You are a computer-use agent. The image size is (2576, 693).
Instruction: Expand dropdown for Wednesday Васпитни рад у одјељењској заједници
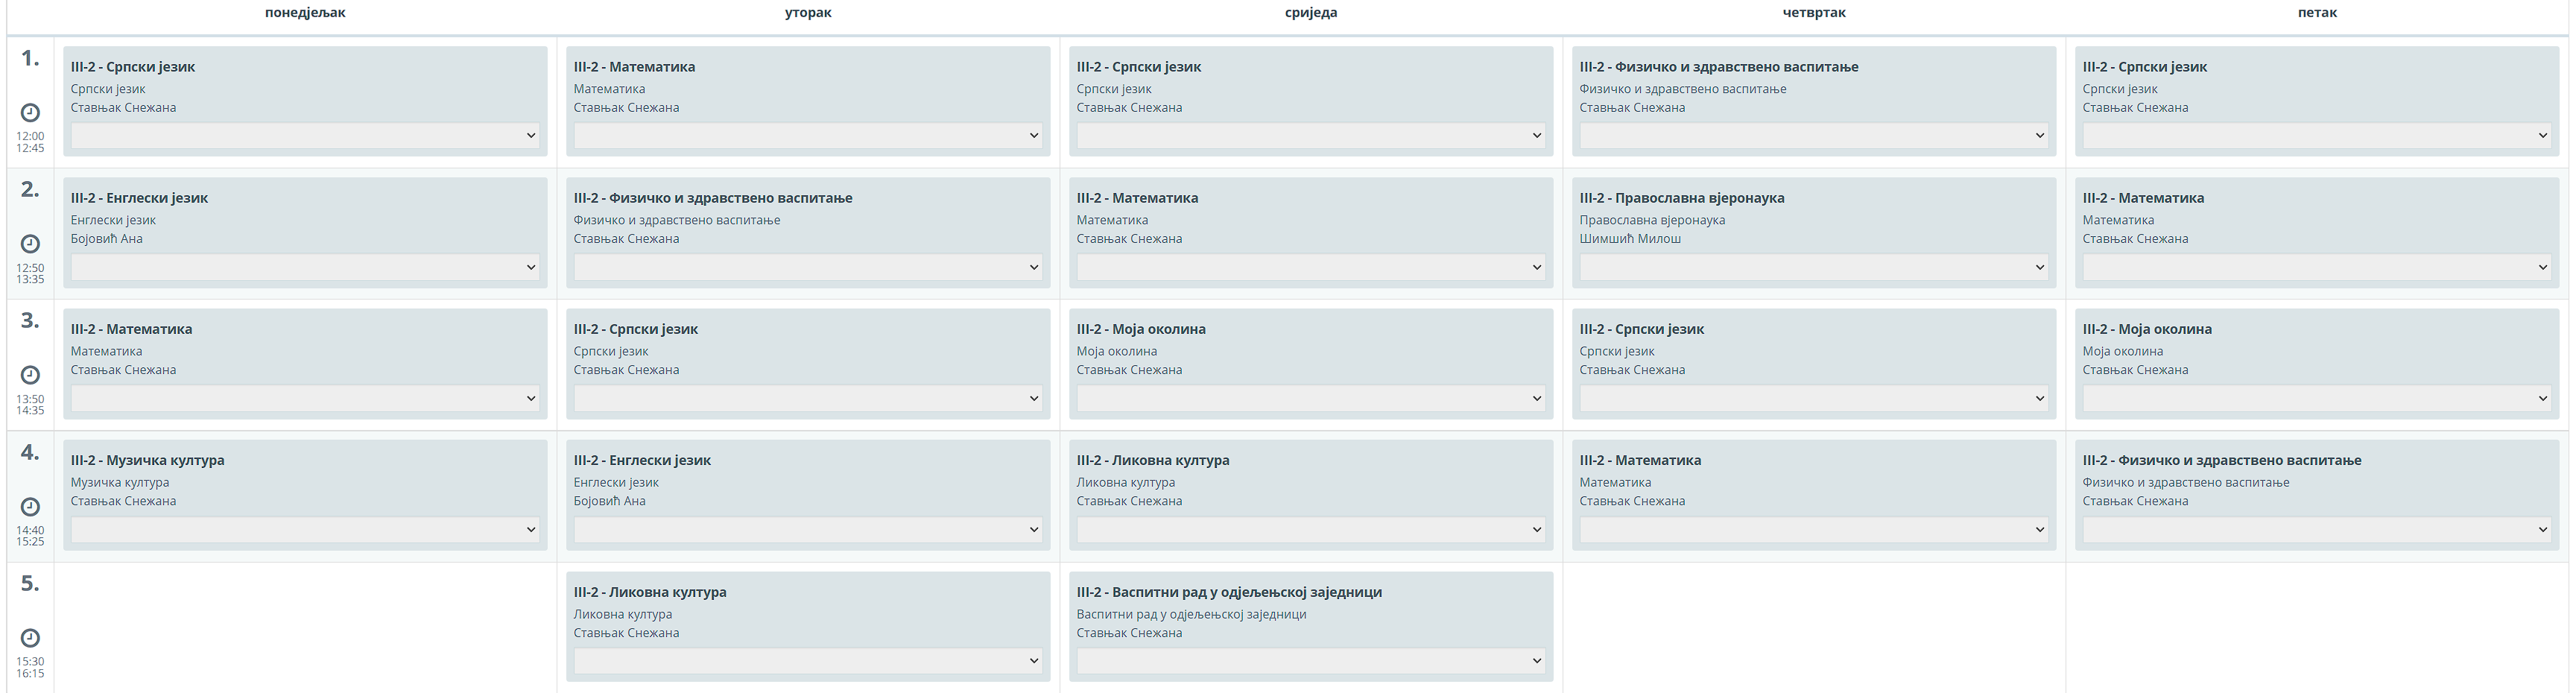(1310, 661)
